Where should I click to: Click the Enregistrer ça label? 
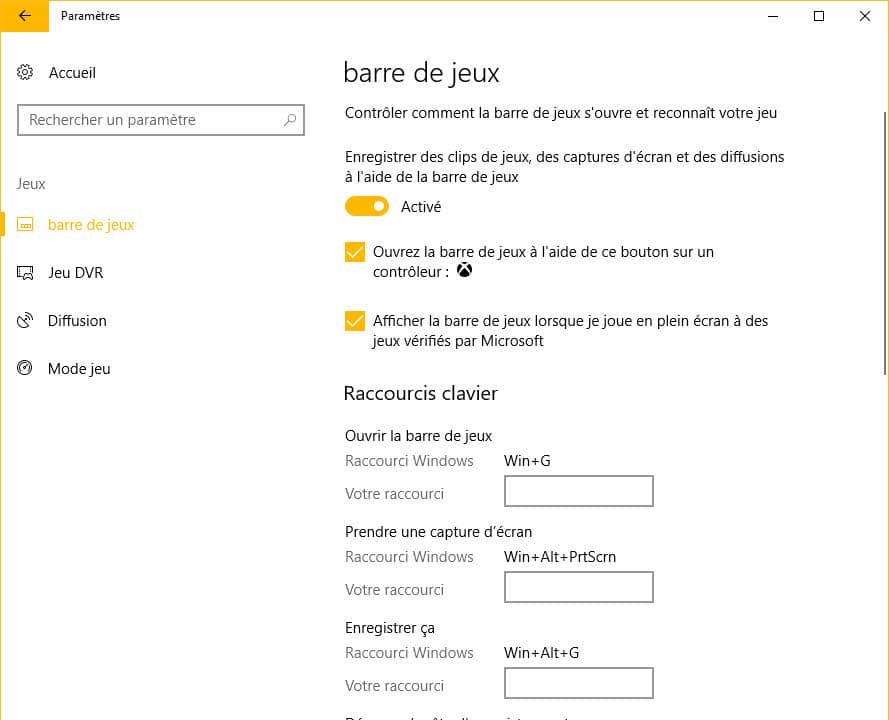coord(390,628)
